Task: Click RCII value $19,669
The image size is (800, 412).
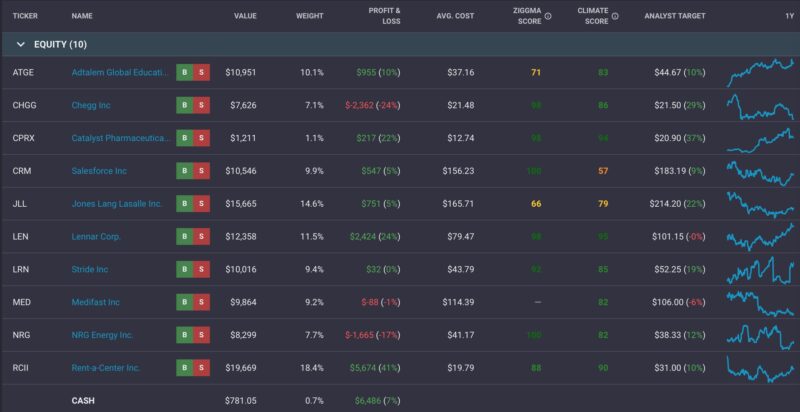Action: coord(241,368)
